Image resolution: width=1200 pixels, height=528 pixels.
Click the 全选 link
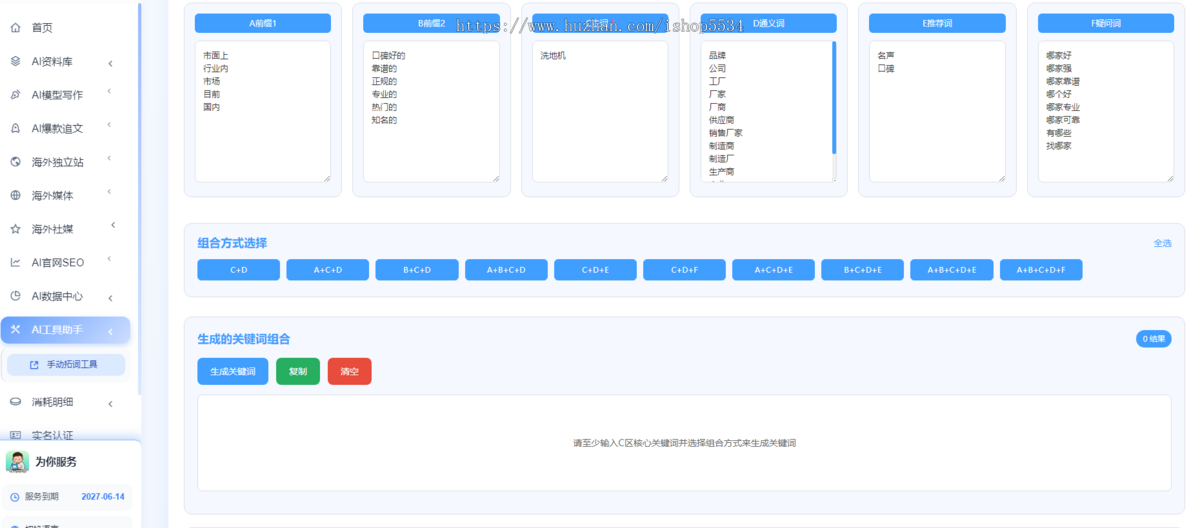click(1162, 243)
